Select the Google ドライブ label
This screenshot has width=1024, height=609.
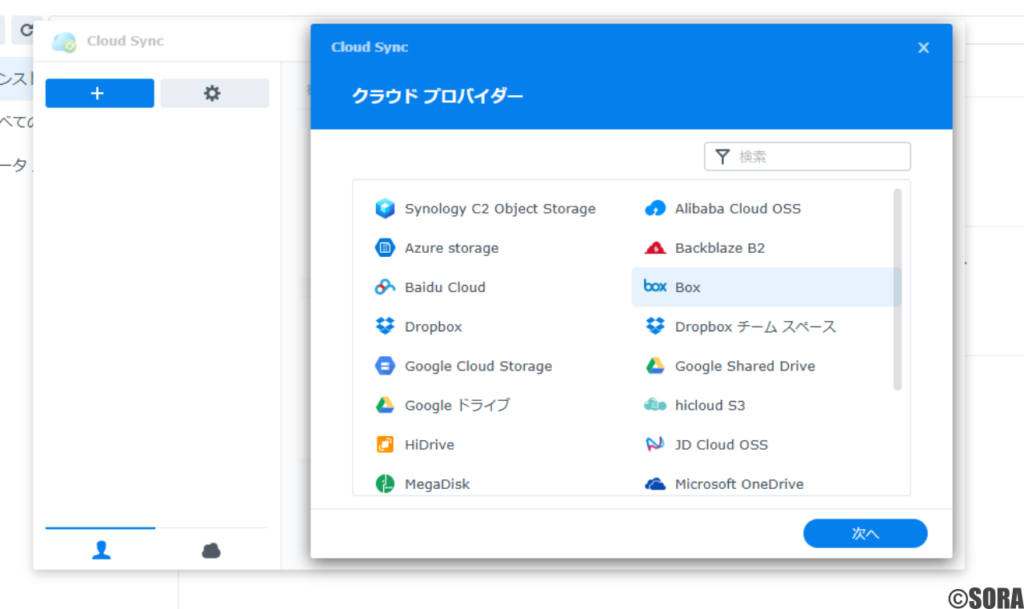pos(458,405)
